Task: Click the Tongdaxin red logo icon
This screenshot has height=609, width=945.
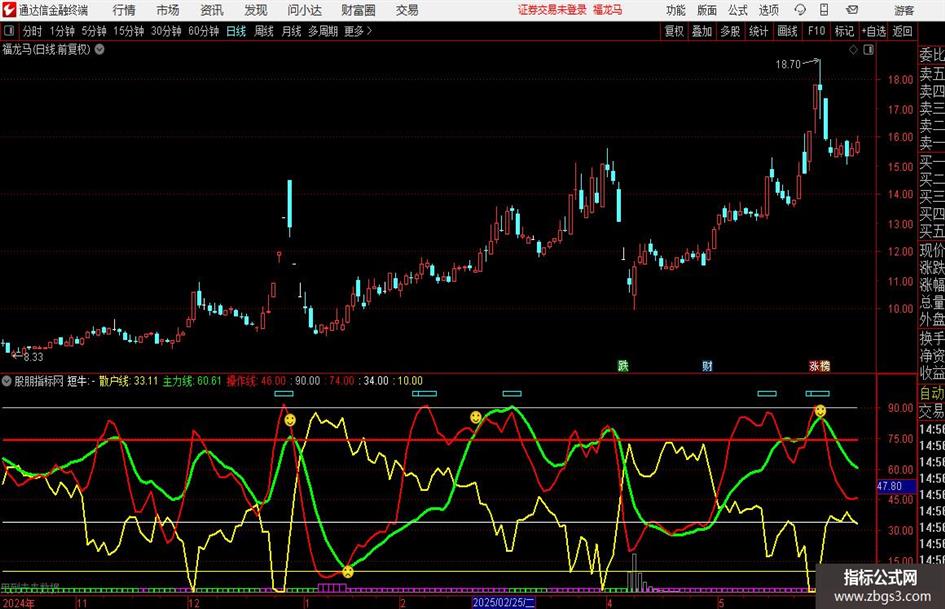Action: point(8,10)
